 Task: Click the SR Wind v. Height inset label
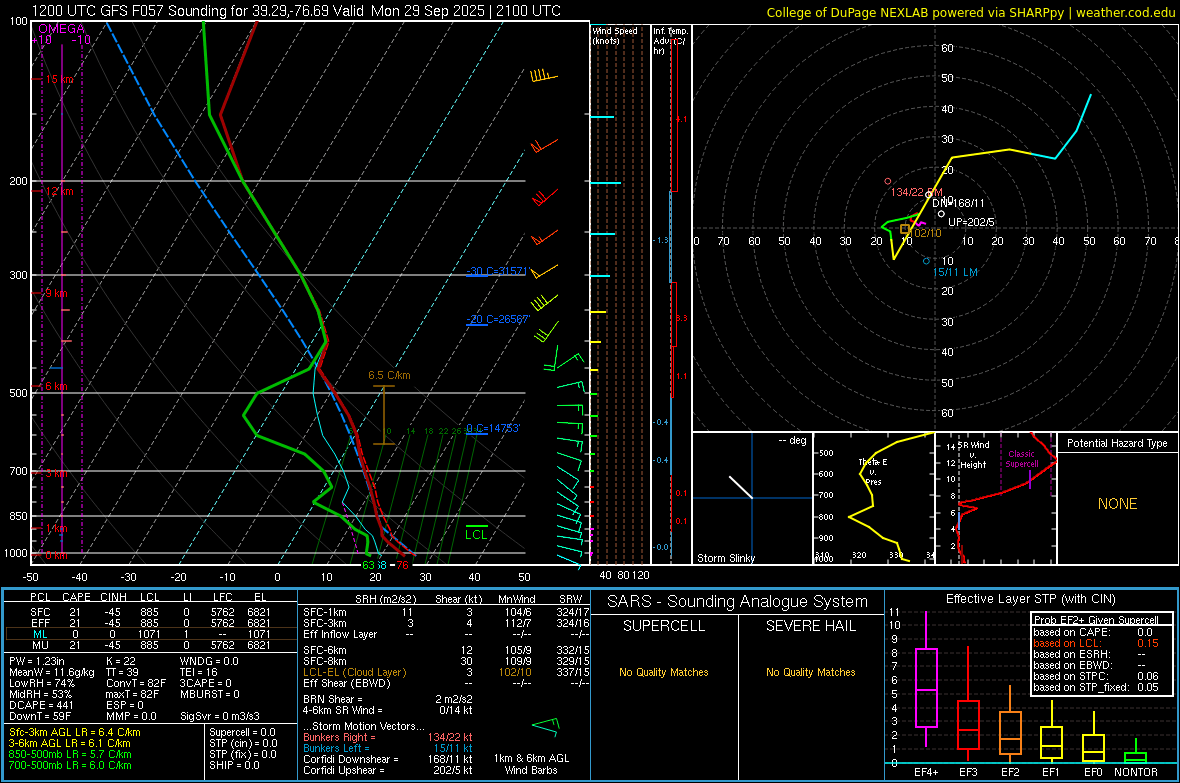click(973, 455)
